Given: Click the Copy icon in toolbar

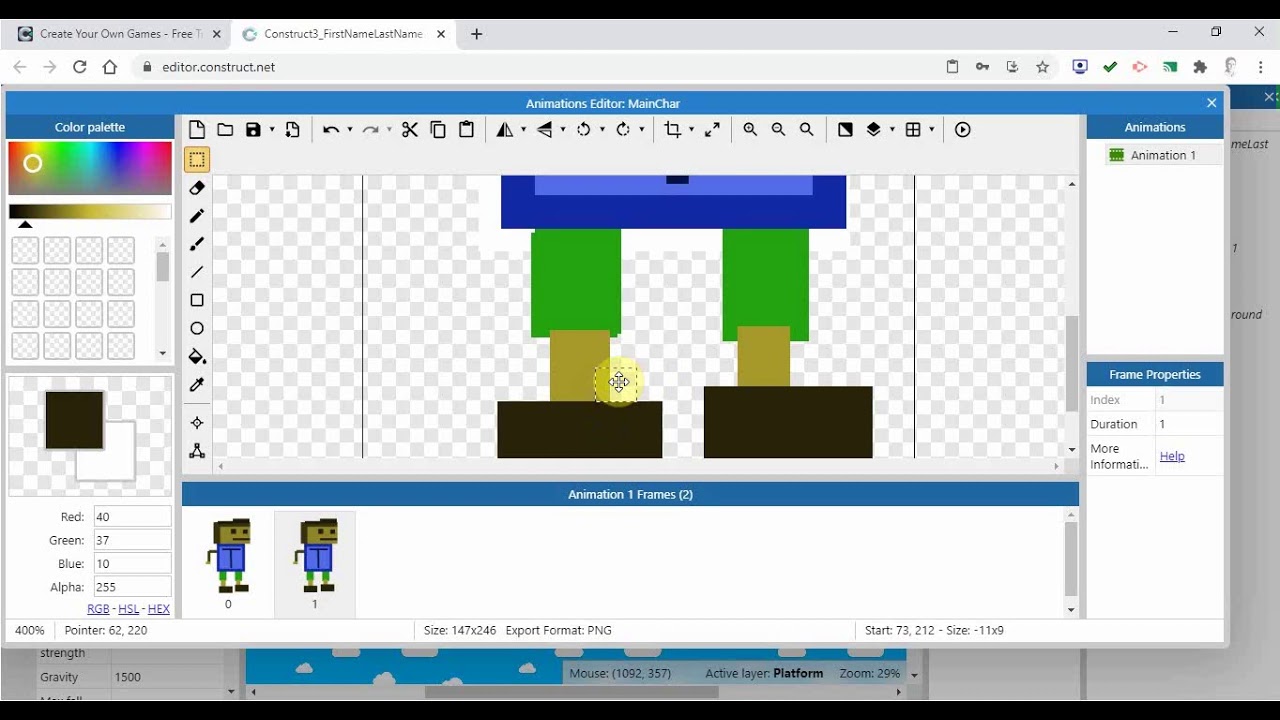Looking at the screenshot, I should coord(438,130).
